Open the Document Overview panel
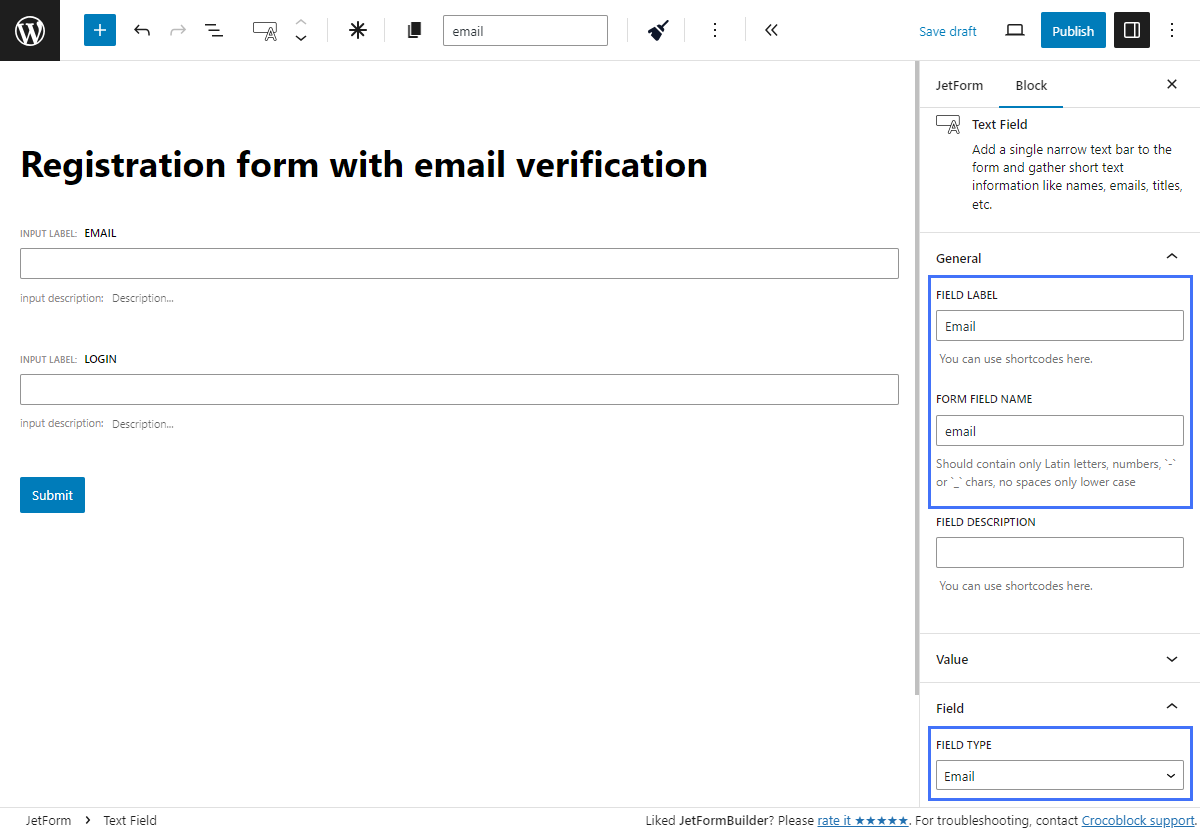This screenshot has width=1200, height=832. point(214,30)
